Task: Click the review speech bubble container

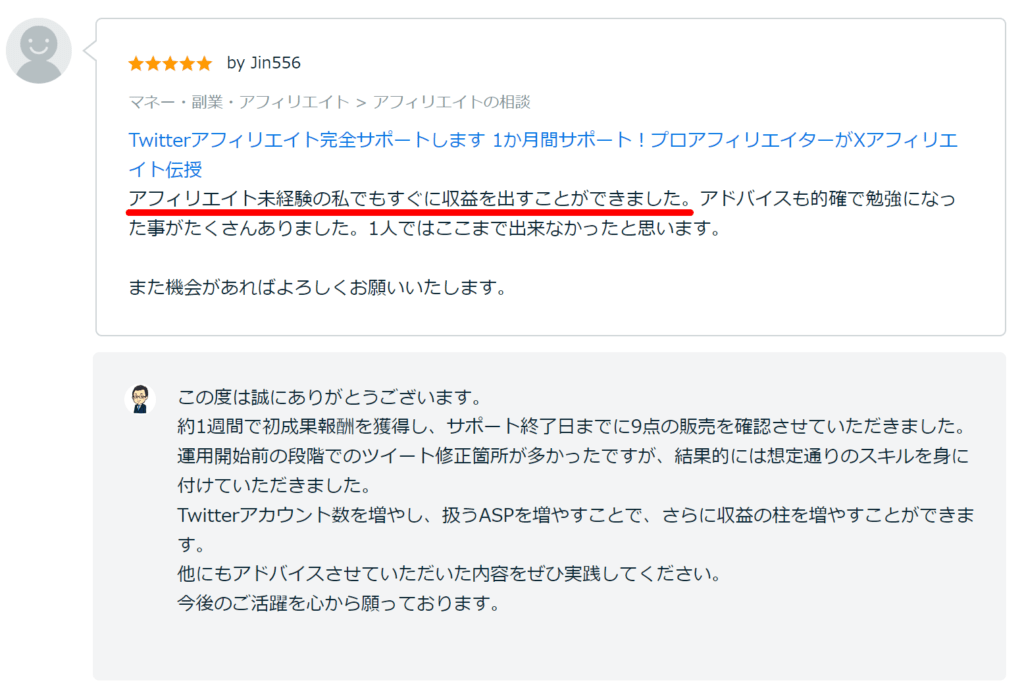Action: click(550, 175)
